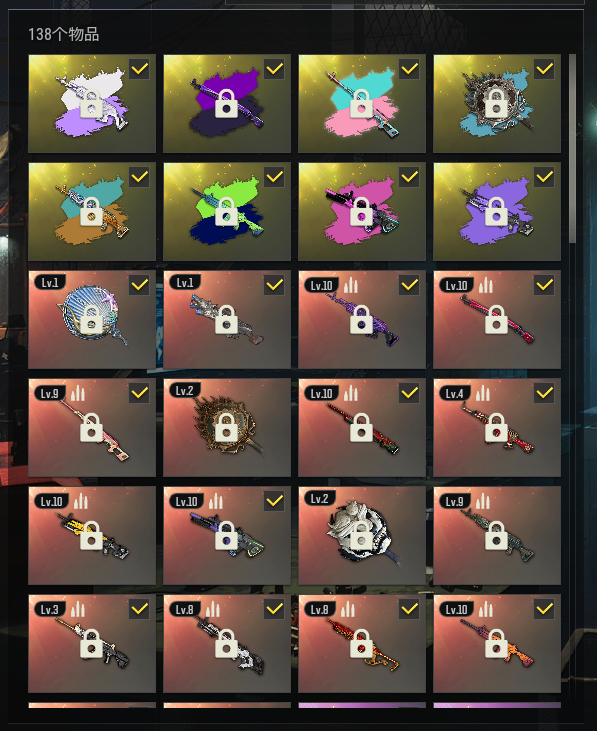Toggle checkbox on the Lv.1 grey rifle
The height and width of the screenshot is (731, 597).
click(x=274, y=285)
